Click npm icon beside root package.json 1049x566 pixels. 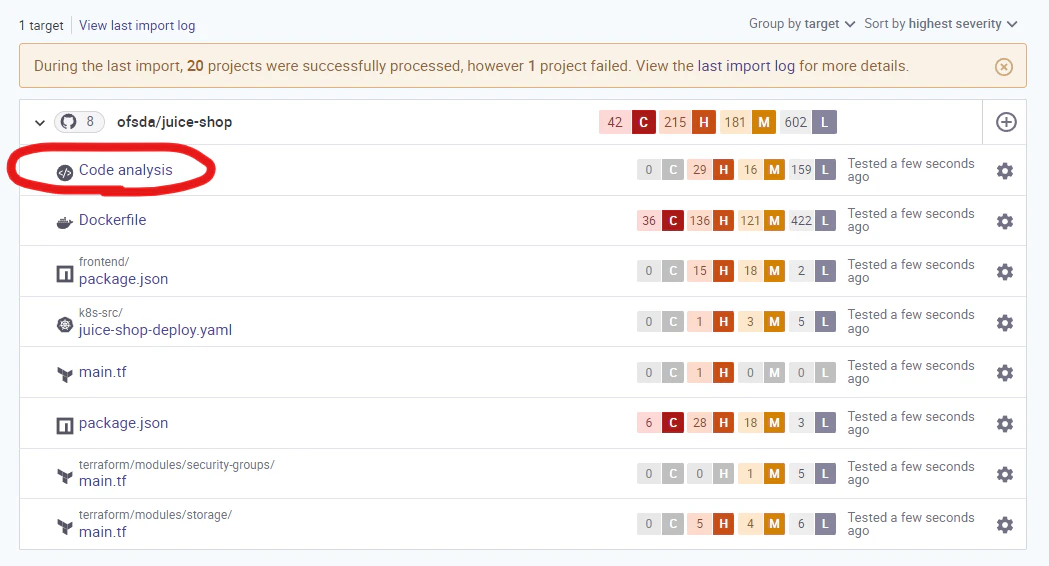pos(64,426)
